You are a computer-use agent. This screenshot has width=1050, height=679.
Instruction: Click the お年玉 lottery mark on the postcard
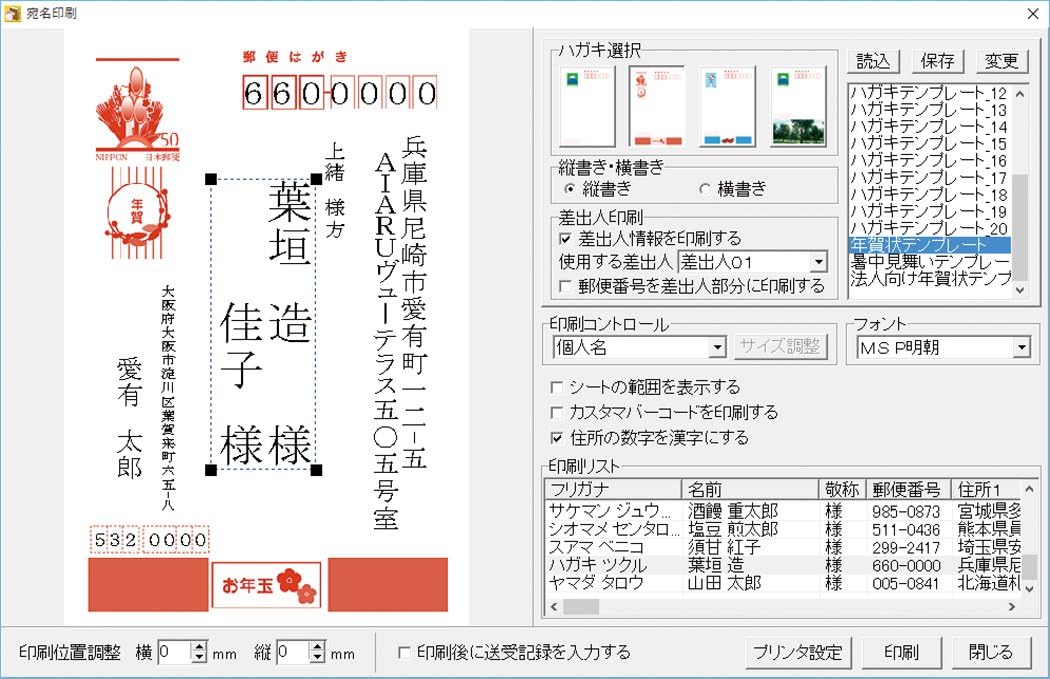coord(266,584)
